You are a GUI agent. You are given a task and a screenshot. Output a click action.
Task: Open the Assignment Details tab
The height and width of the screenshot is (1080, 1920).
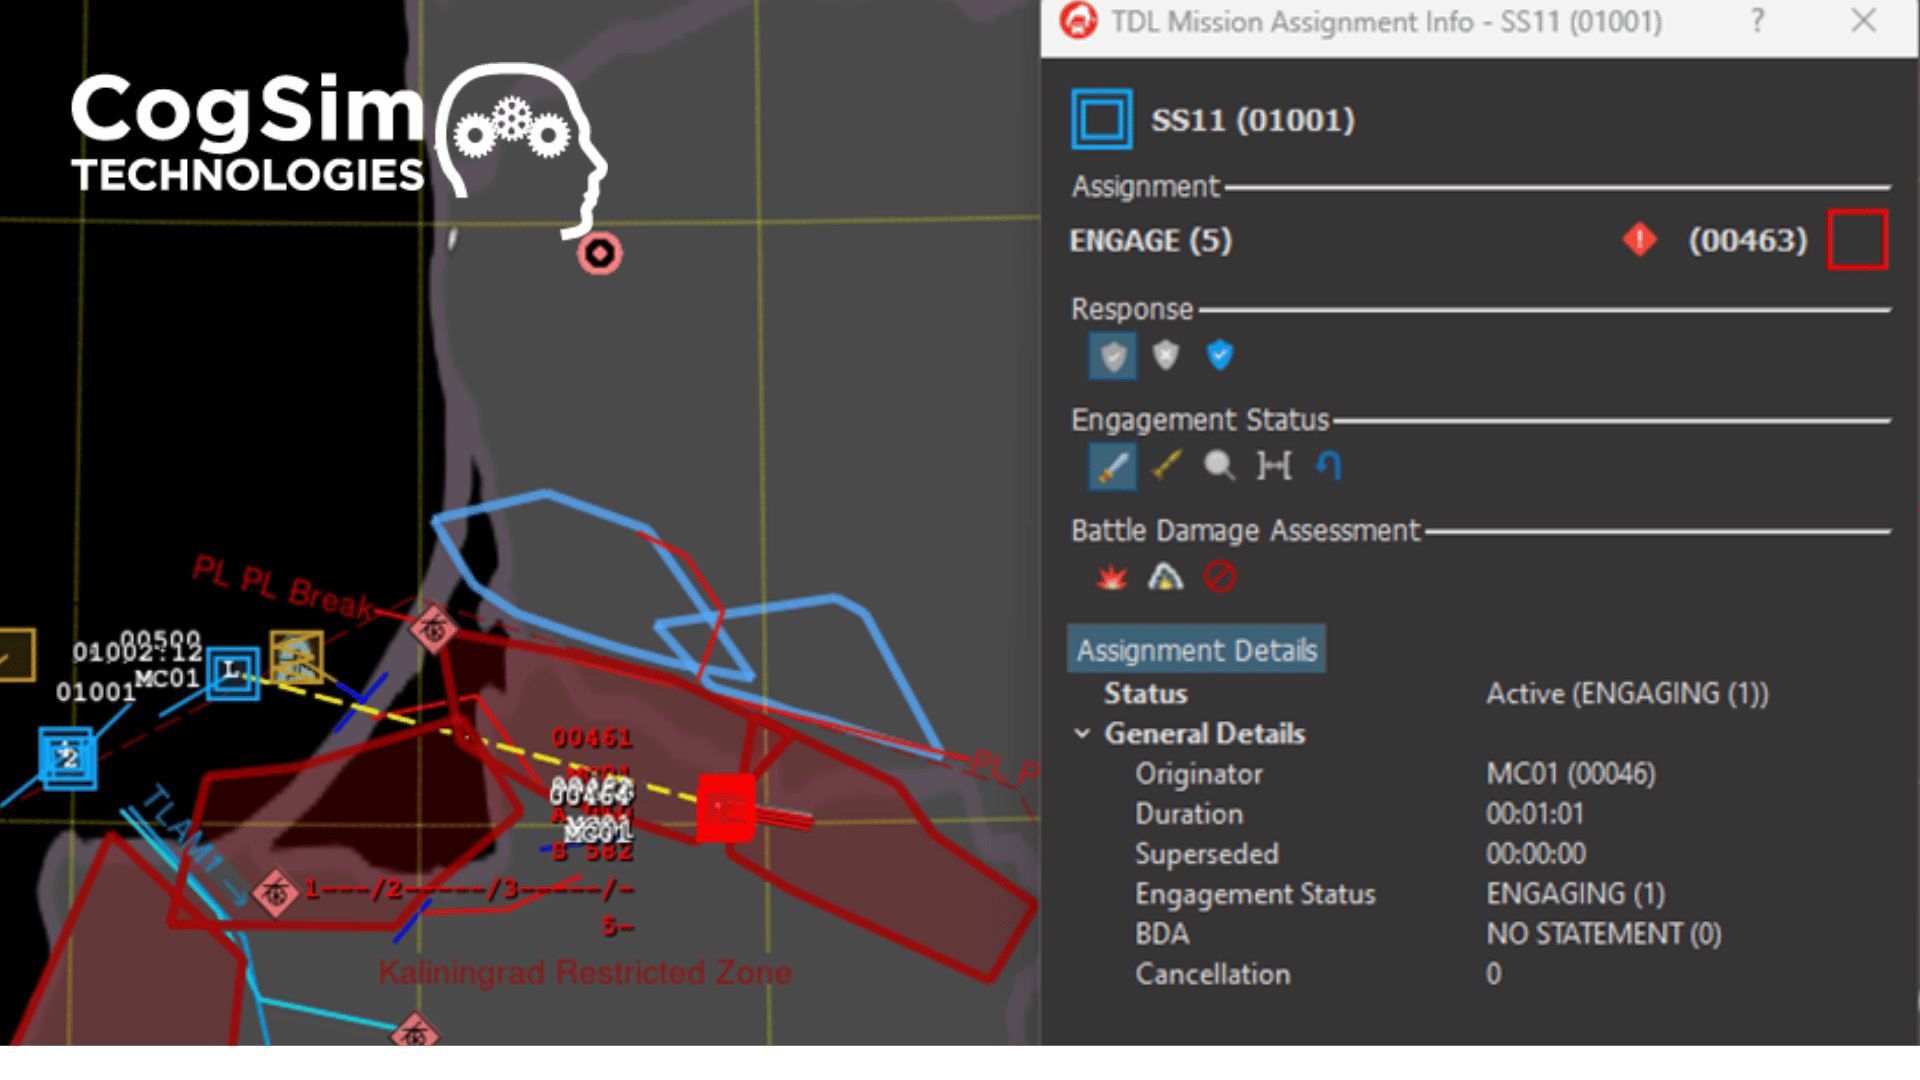click(1197, 650)
